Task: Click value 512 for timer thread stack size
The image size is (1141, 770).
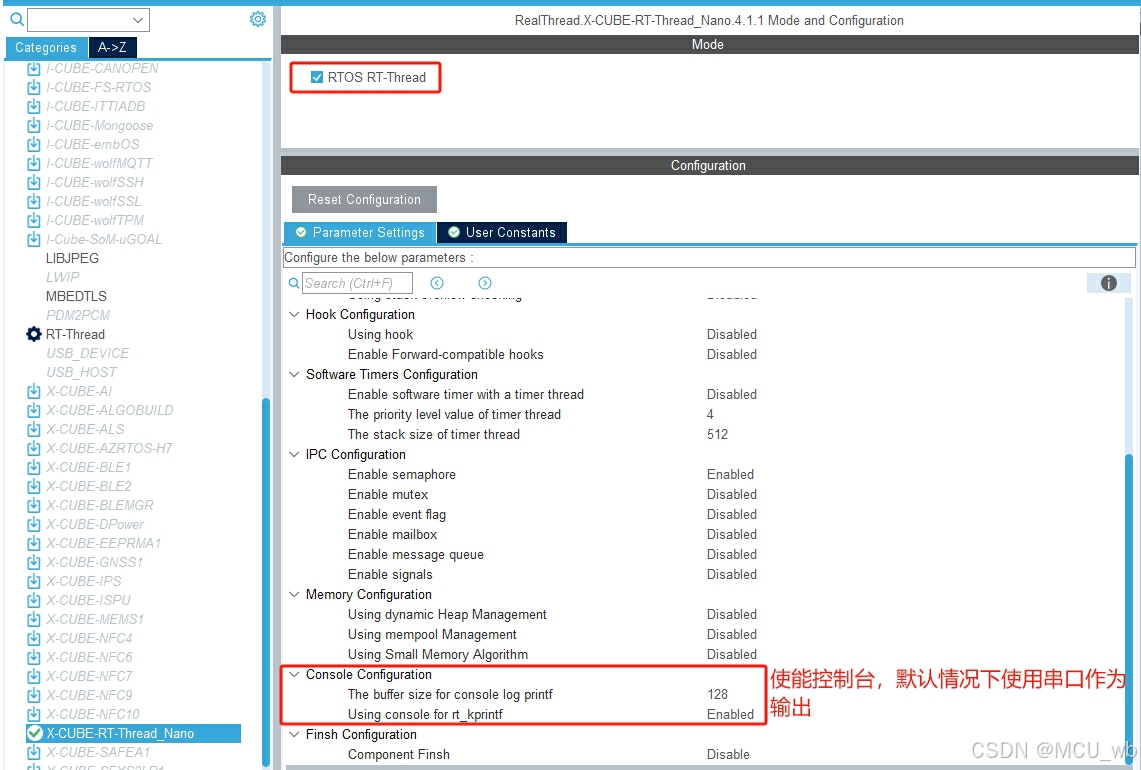Action: coord(717,434)
